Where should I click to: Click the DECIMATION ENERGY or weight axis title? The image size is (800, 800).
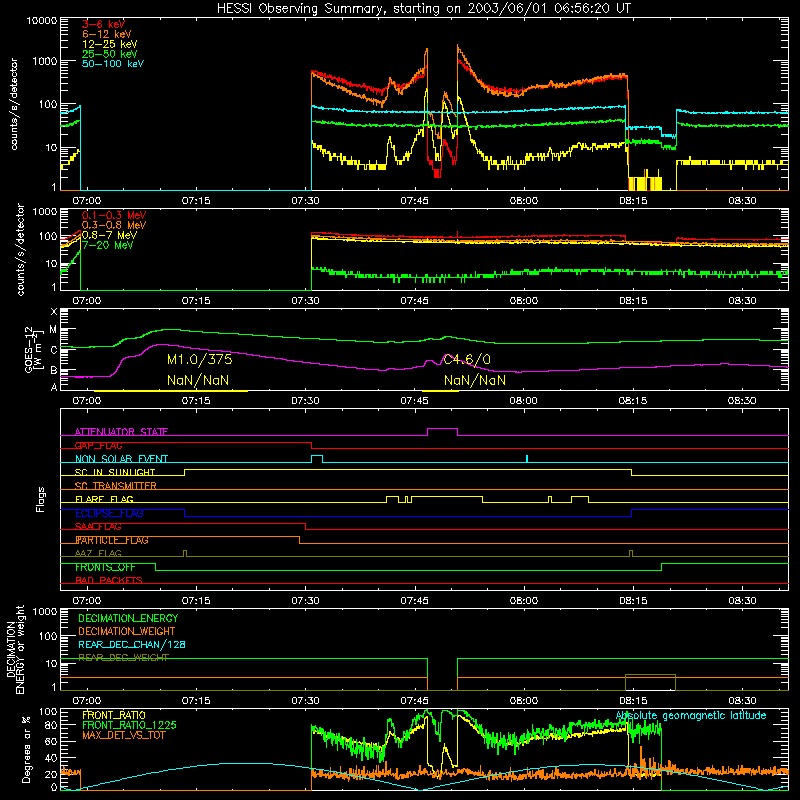[x=16, y=650]
